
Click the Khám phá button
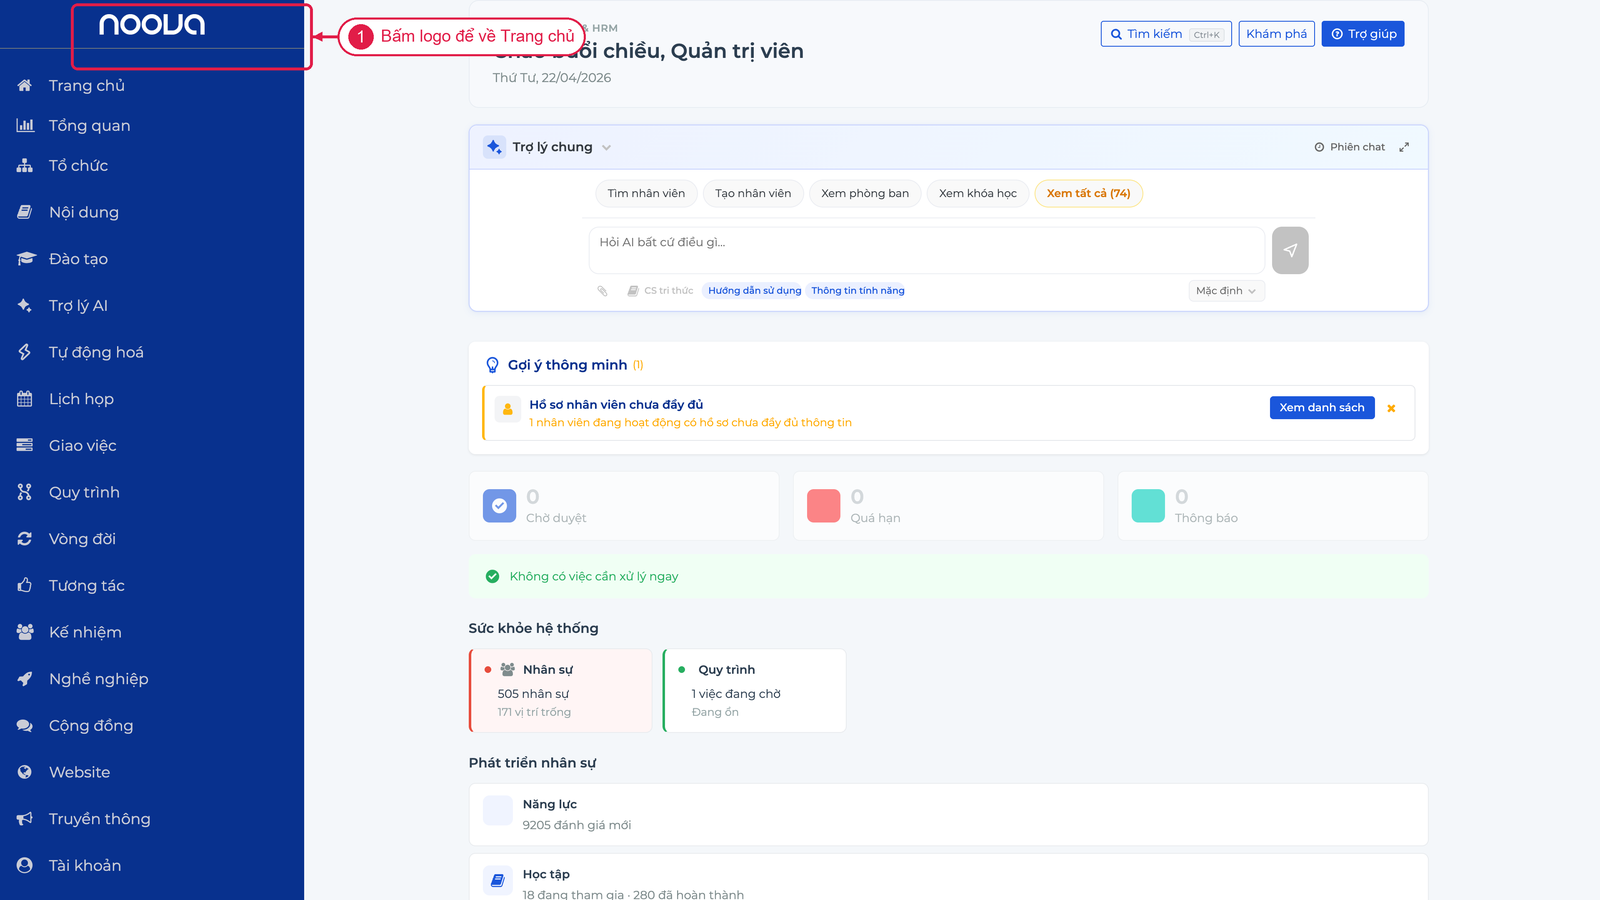point(1276,34)
